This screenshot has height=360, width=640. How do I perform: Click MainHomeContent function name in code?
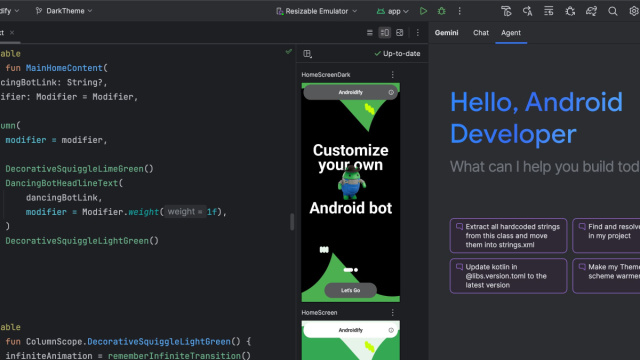coord(64,68)
